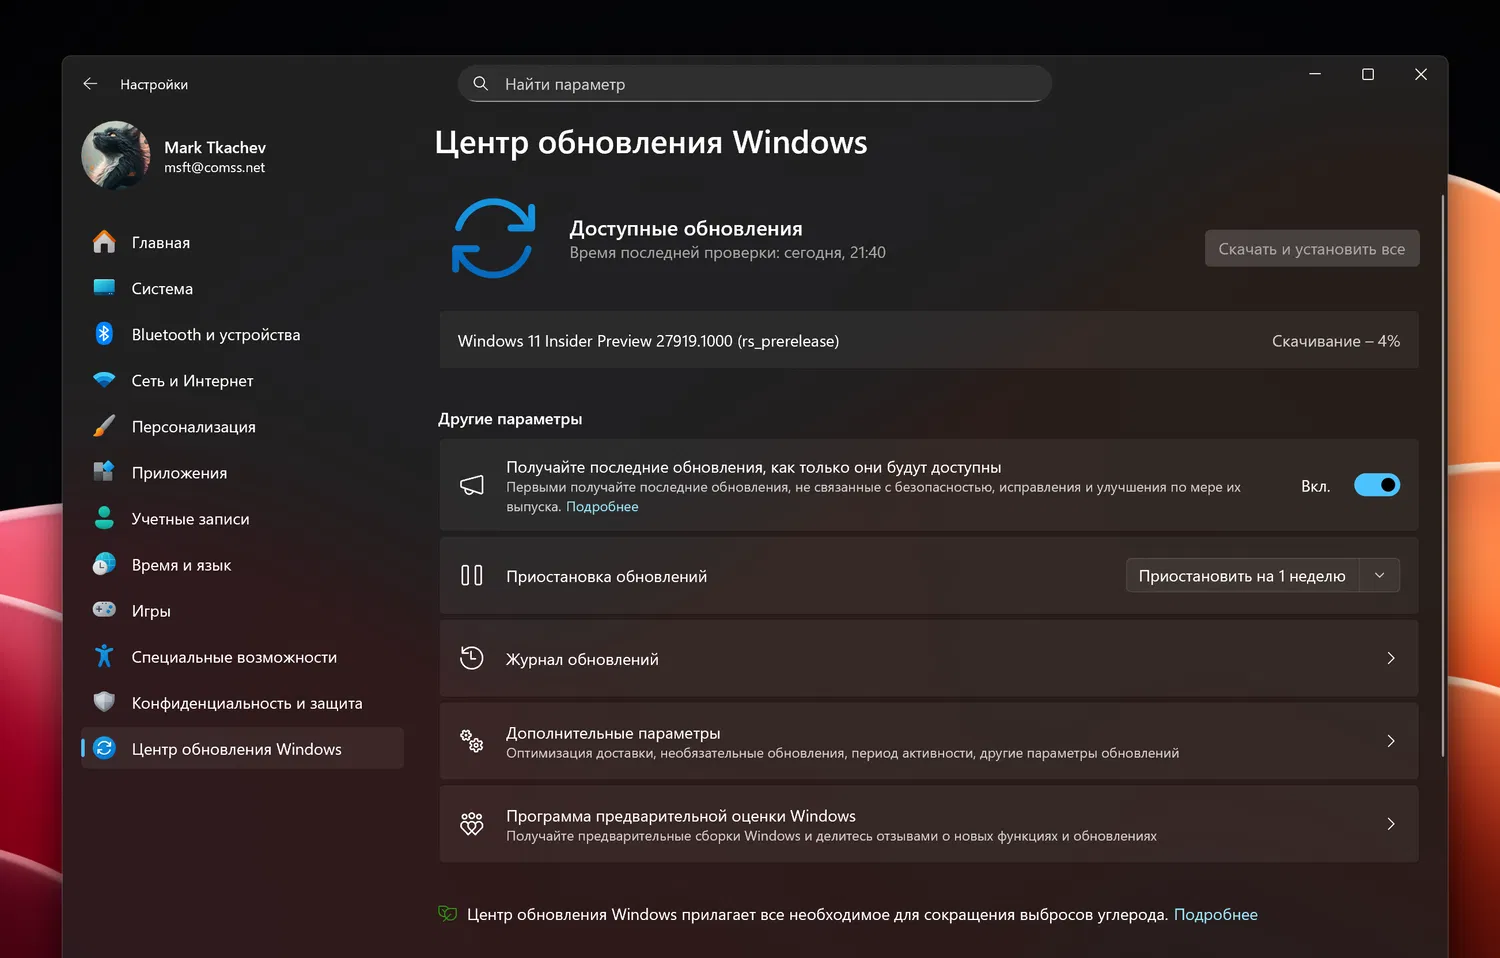1500x958 pixels.
Task: Disable receiving latest updates immediately toggle
Action: (1377, 485)
